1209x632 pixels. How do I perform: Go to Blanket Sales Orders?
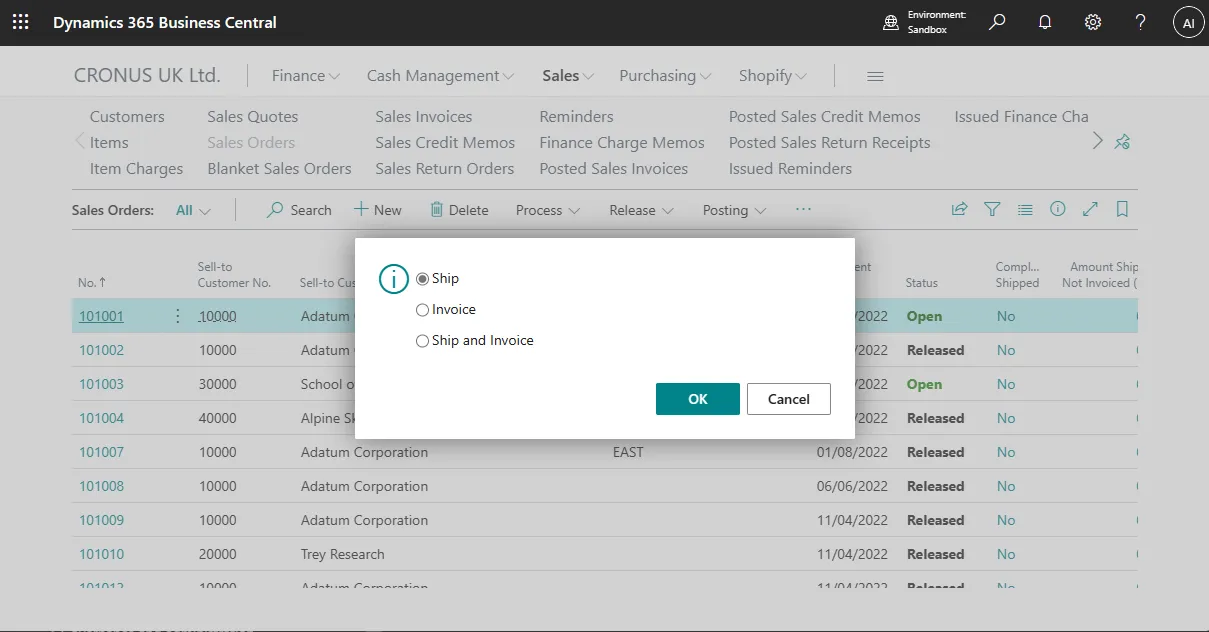pos(280,168)
